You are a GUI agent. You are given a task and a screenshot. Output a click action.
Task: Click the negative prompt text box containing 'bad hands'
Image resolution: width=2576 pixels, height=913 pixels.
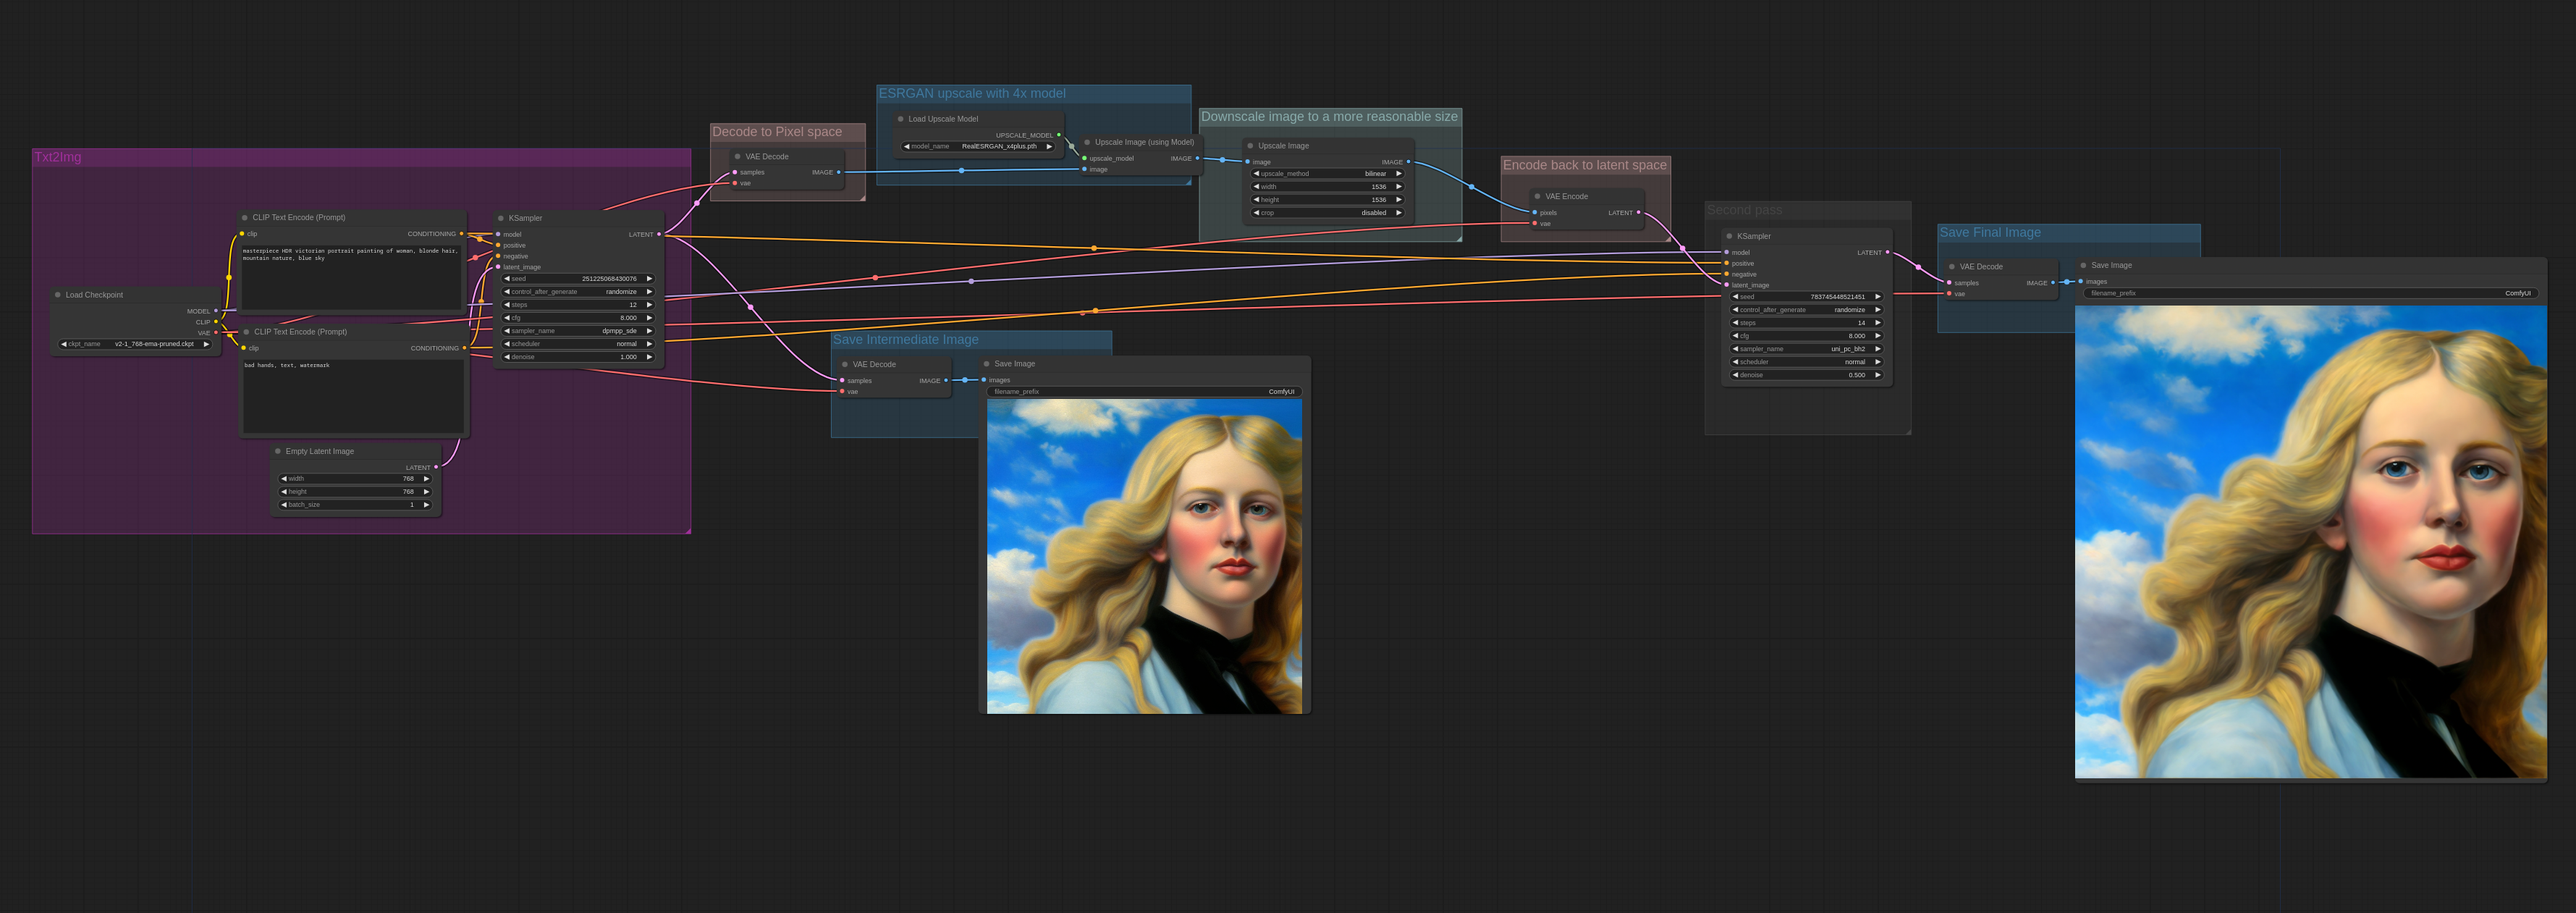click(352, 395)
